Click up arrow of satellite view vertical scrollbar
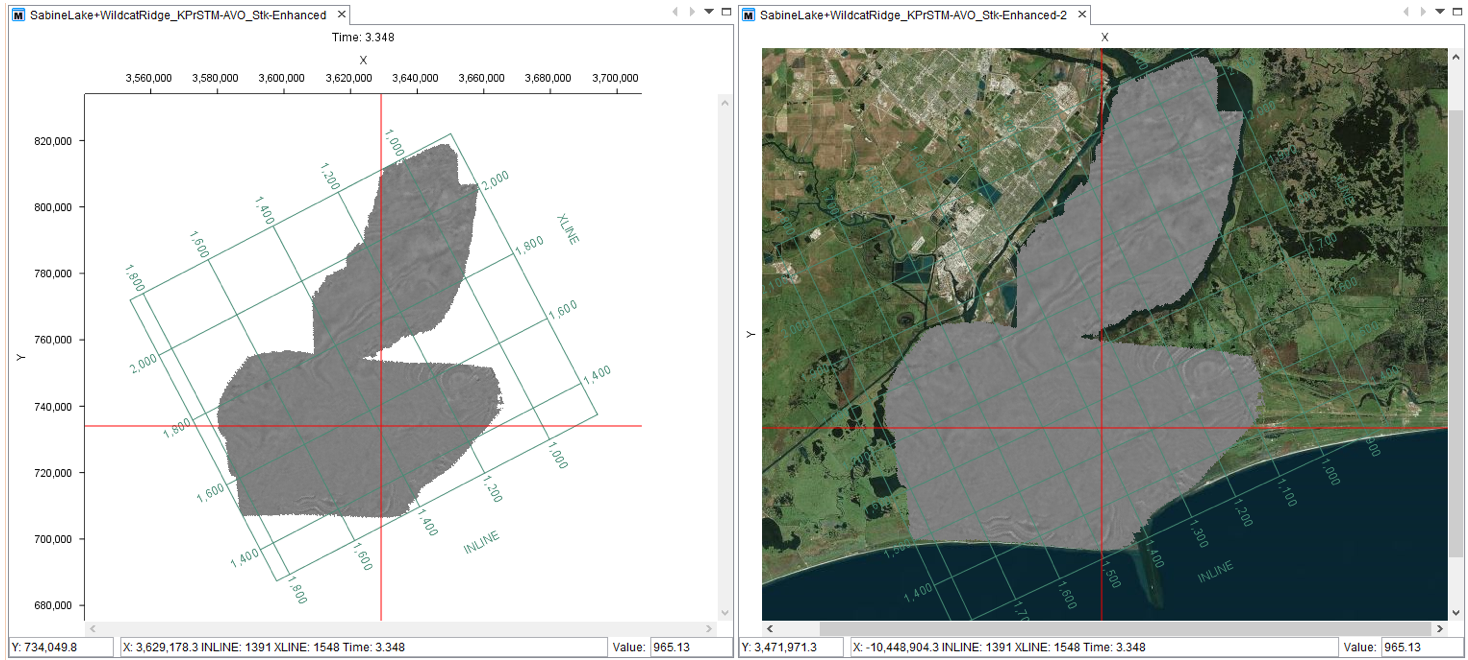The height and width of the screenshot is (660, 1468). click(1456, 57)
